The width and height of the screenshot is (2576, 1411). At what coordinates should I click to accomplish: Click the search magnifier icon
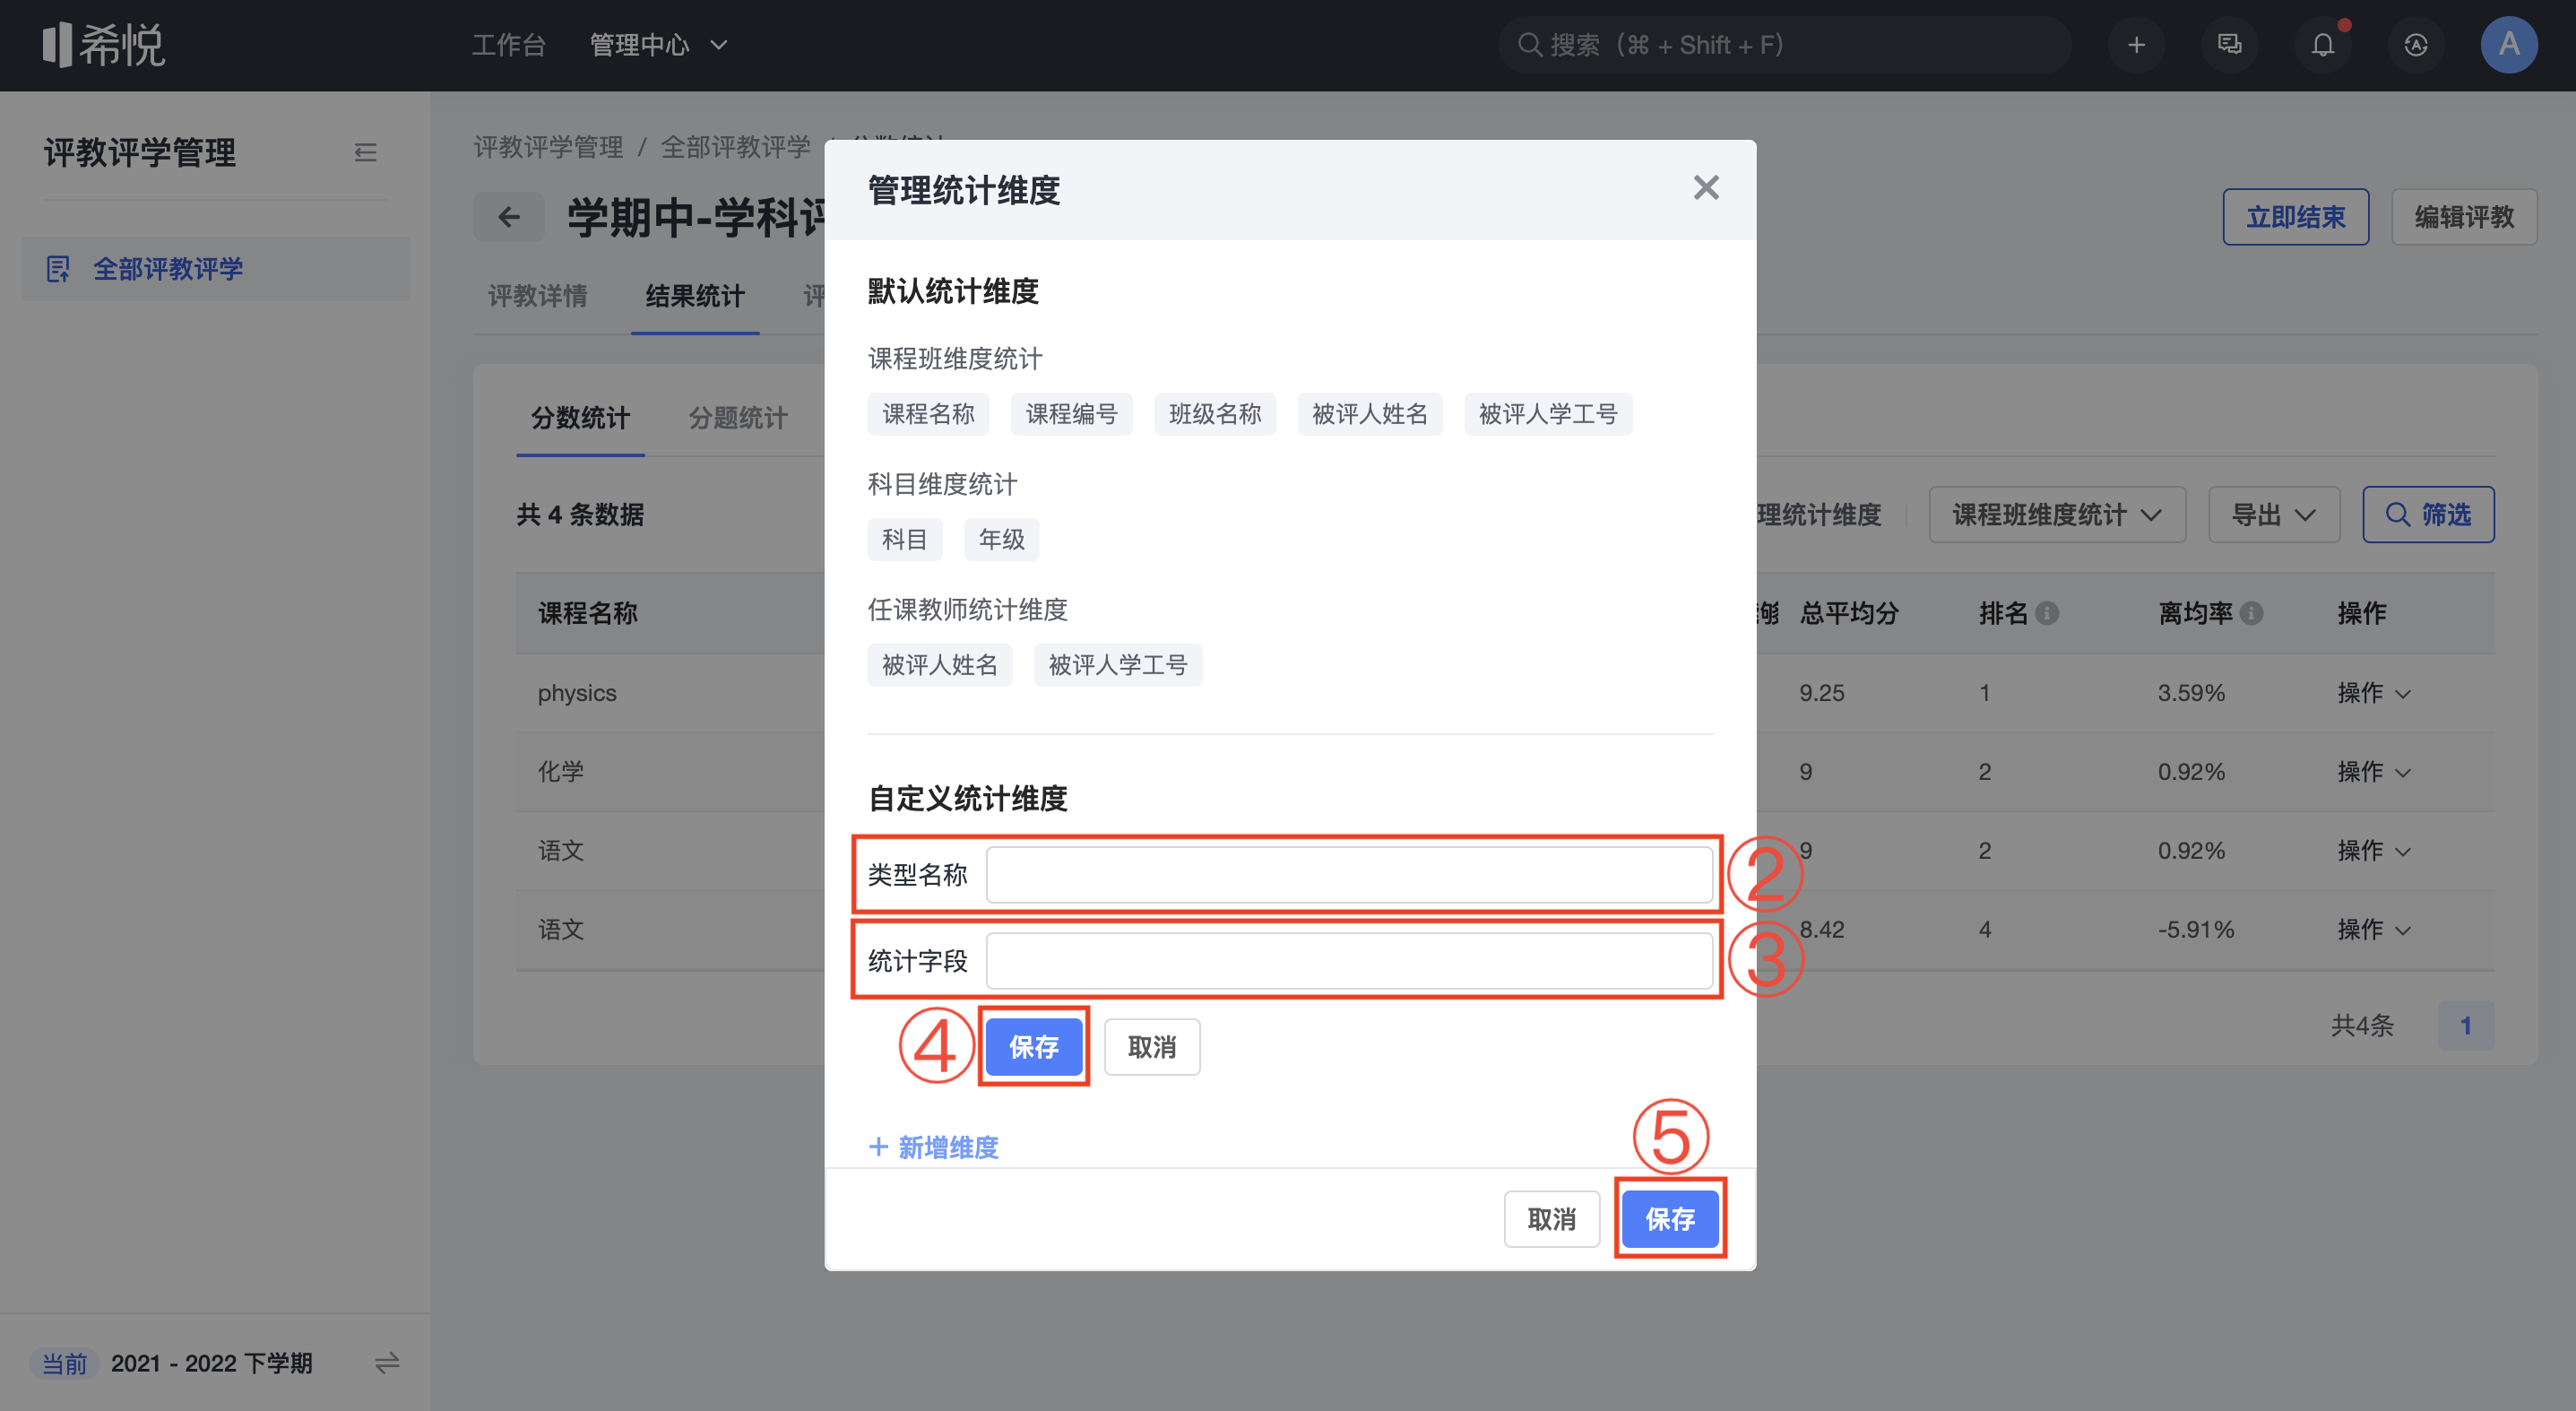click(1529, 45)
